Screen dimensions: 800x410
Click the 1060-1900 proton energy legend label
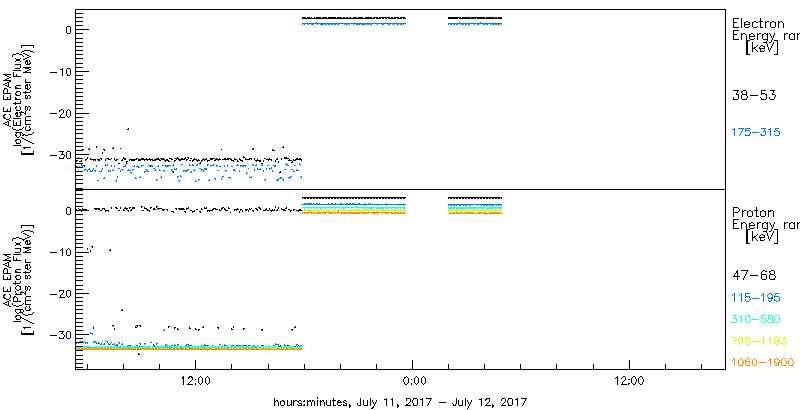[763, 363]
